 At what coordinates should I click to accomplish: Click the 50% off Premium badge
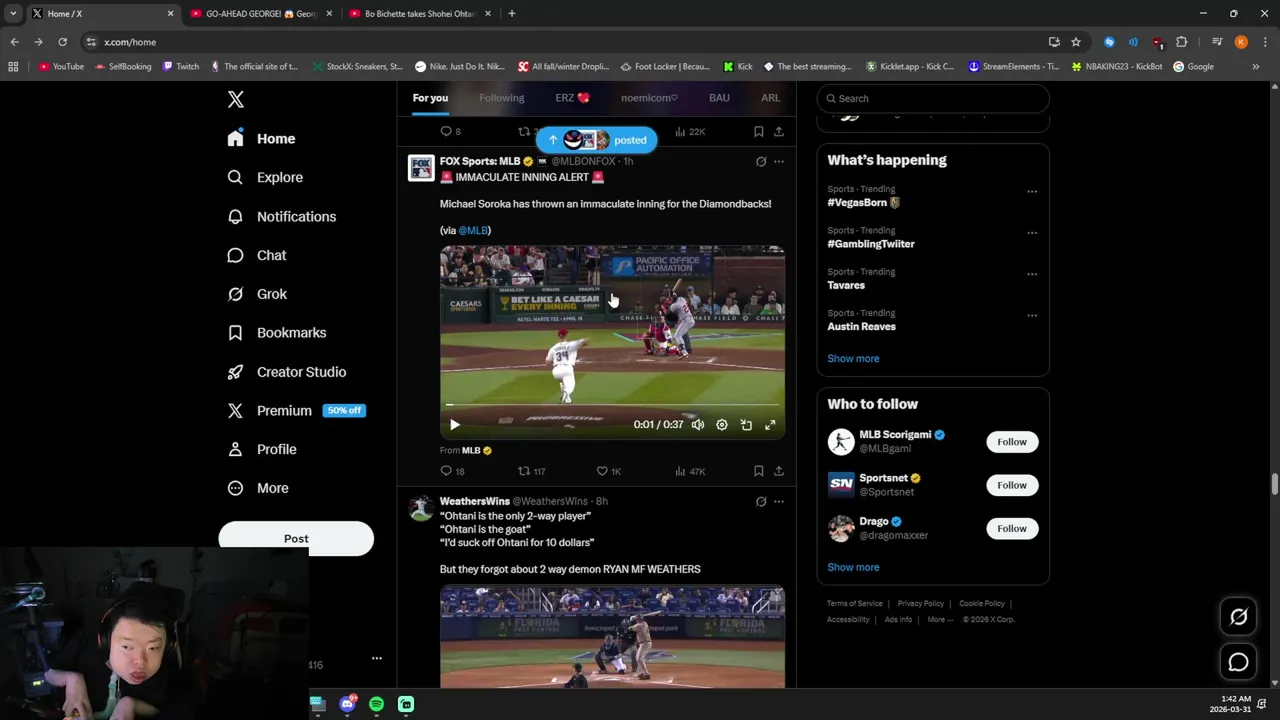tap(344, 410)
